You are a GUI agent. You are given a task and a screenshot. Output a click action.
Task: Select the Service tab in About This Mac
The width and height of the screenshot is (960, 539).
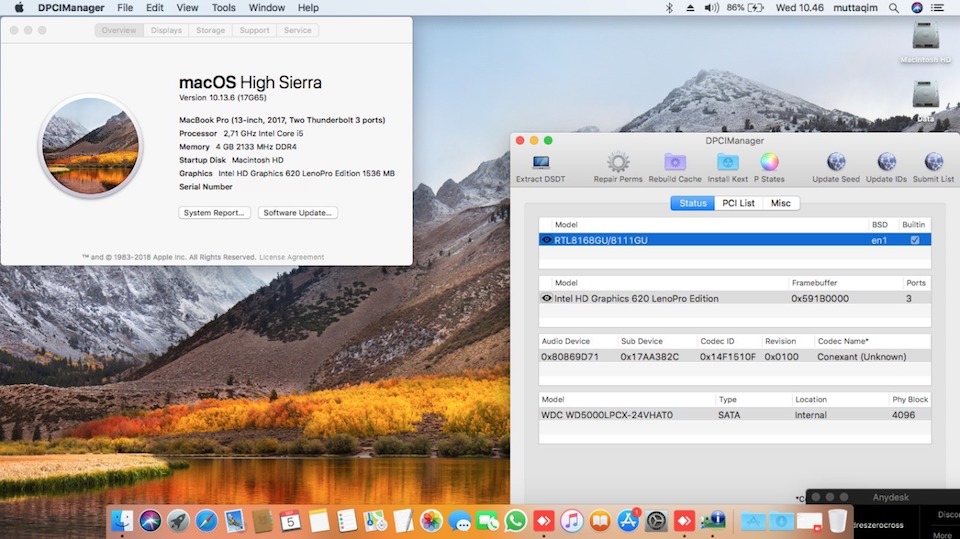click(x=298, y=30)
